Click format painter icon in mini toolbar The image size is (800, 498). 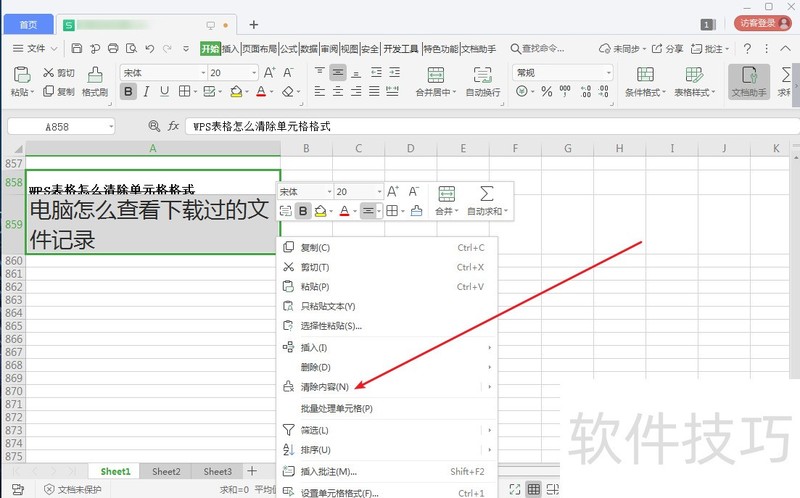pos(416,211)
